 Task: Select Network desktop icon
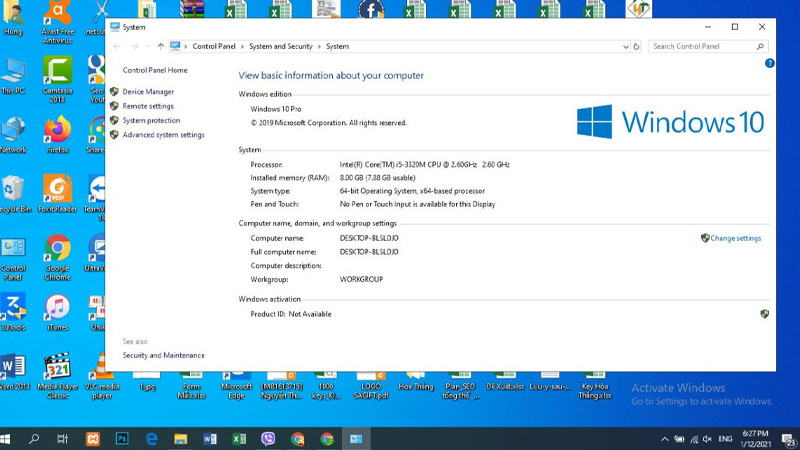(13, 135)
